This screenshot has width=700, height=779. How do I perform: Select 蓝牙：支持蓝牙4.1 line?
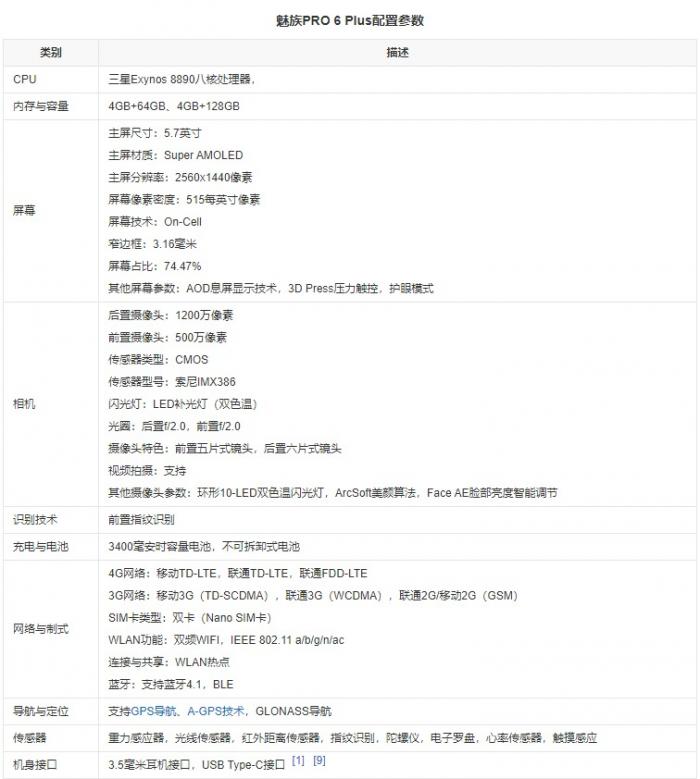click(171, 685)
